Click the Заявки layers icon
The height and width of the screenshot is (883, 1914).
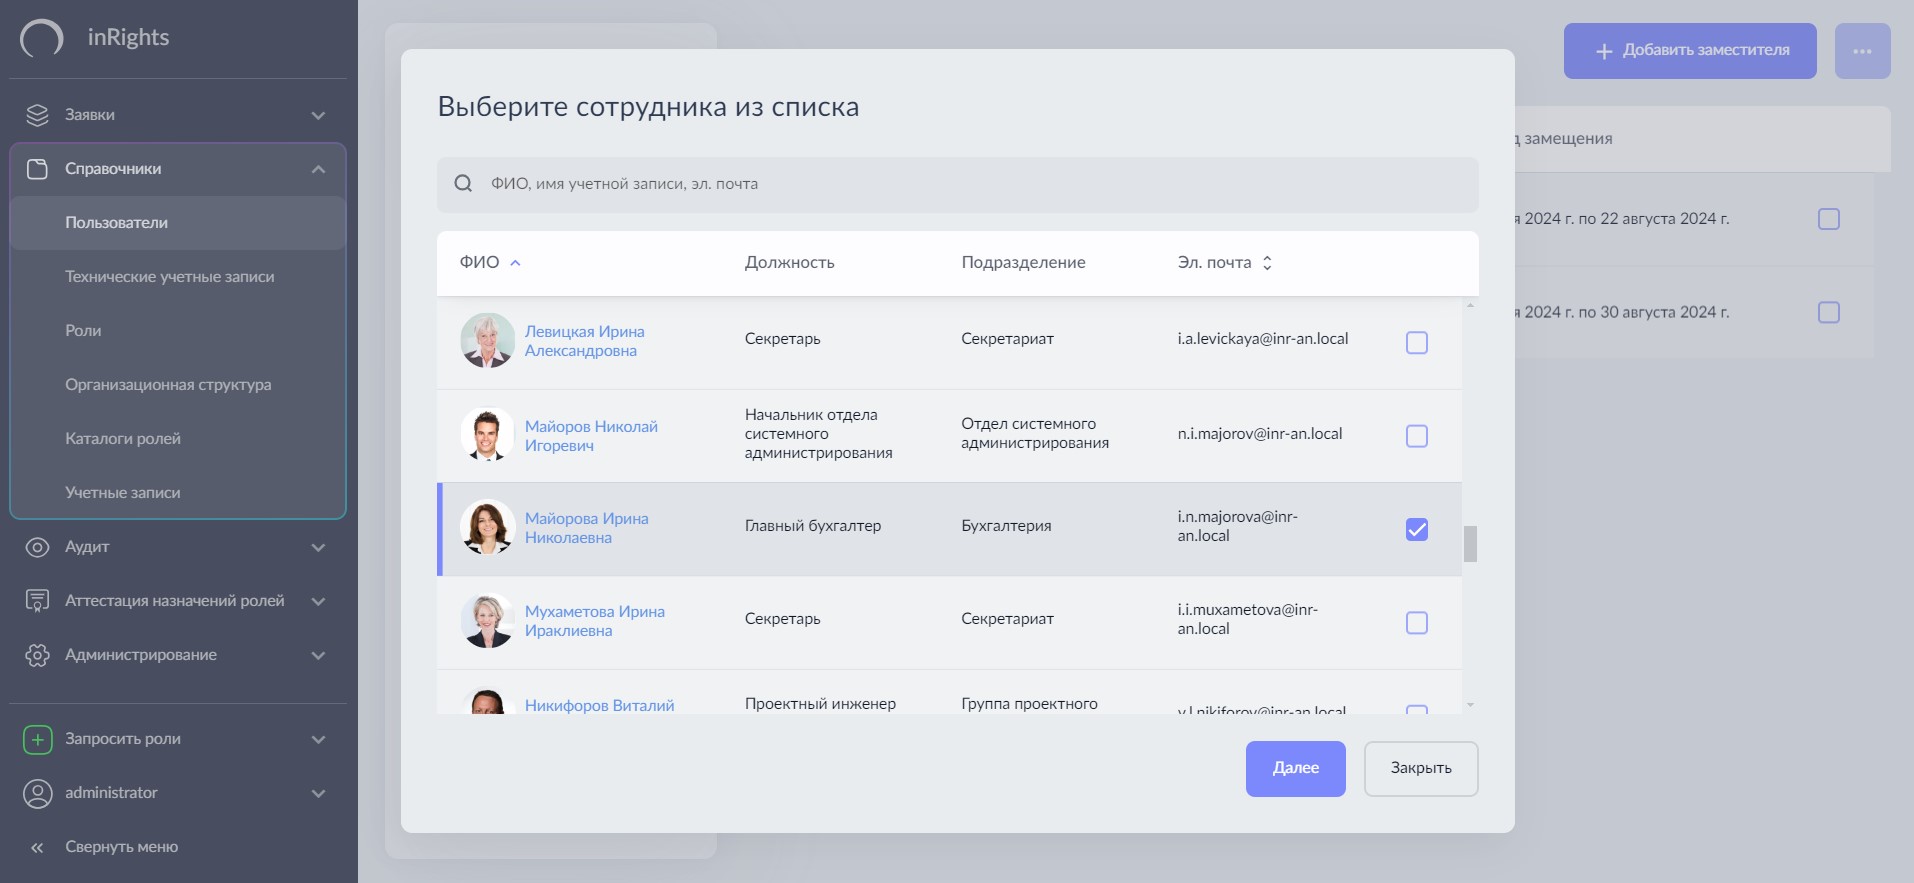point(37,115)
